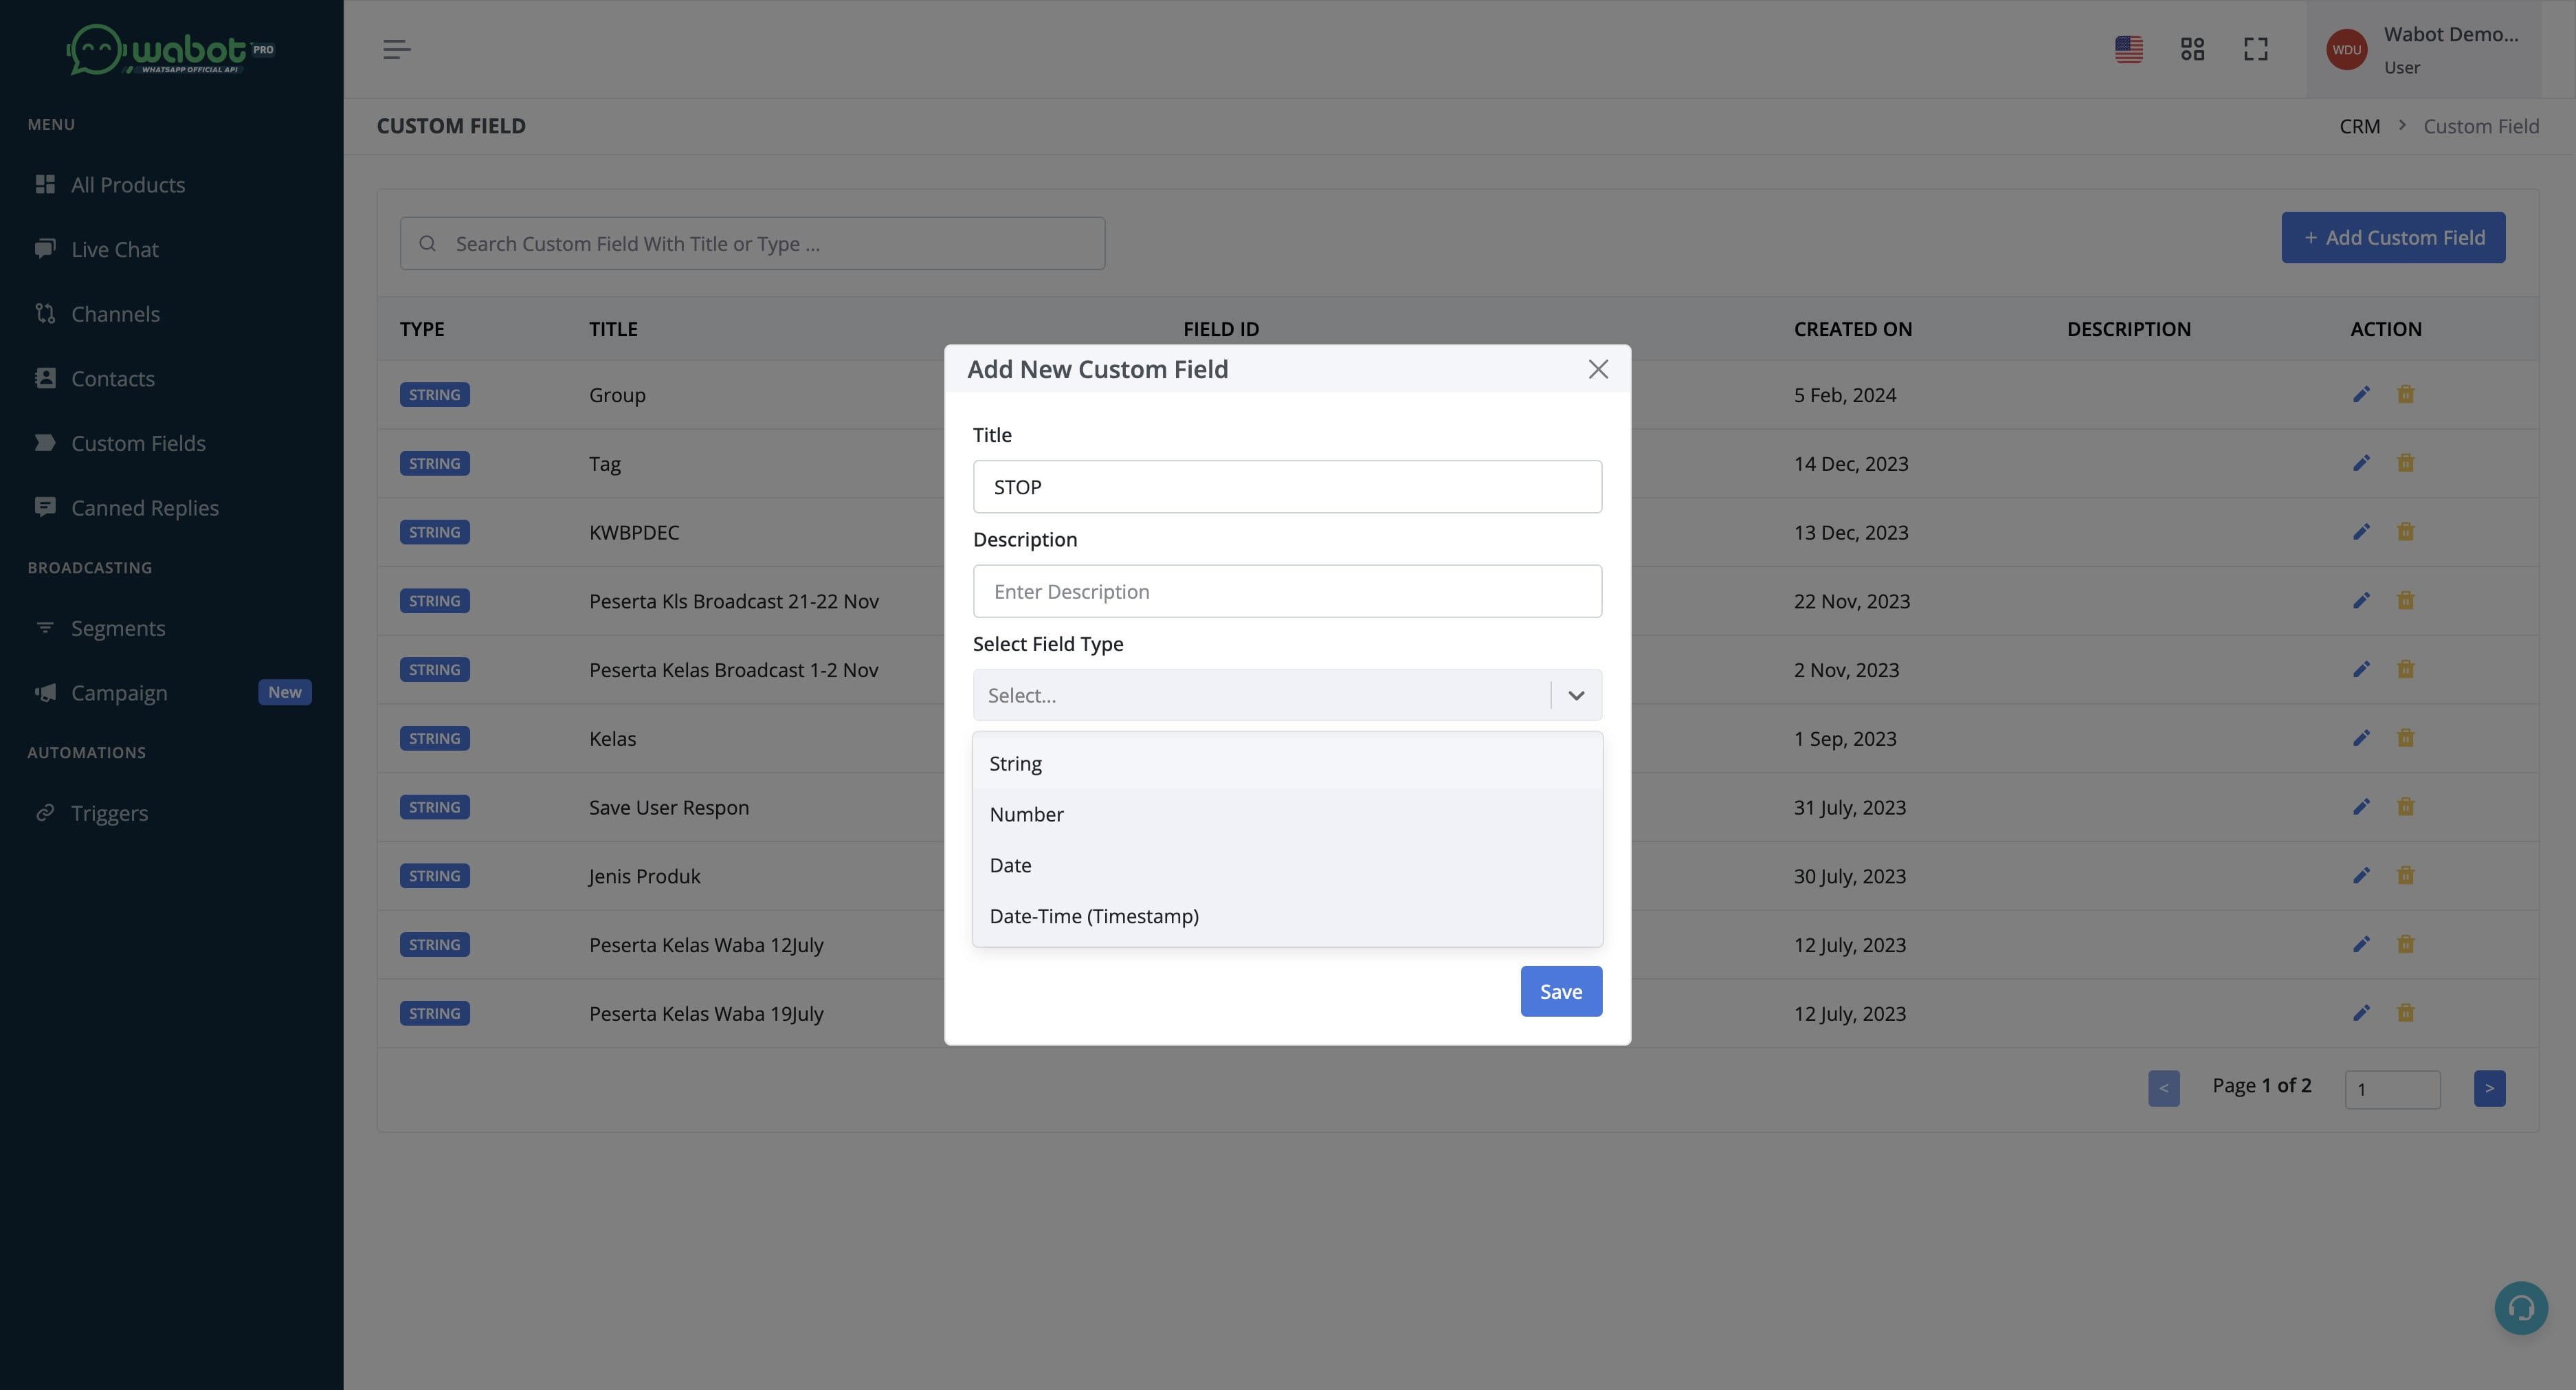Open All Products in sidebar
Viewport: 2576px width, 1390px height.
pyautogui.click(x=128, y=185)
